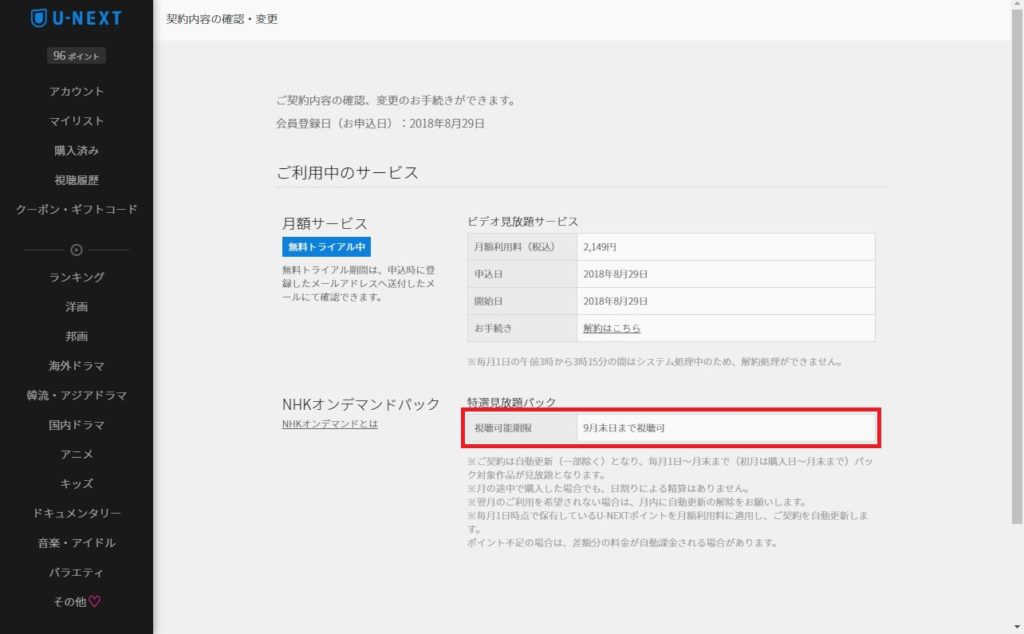The image size is (1024, 634).
Task: View 視聴履歴 watch history
Action: (x=76, y=180)
